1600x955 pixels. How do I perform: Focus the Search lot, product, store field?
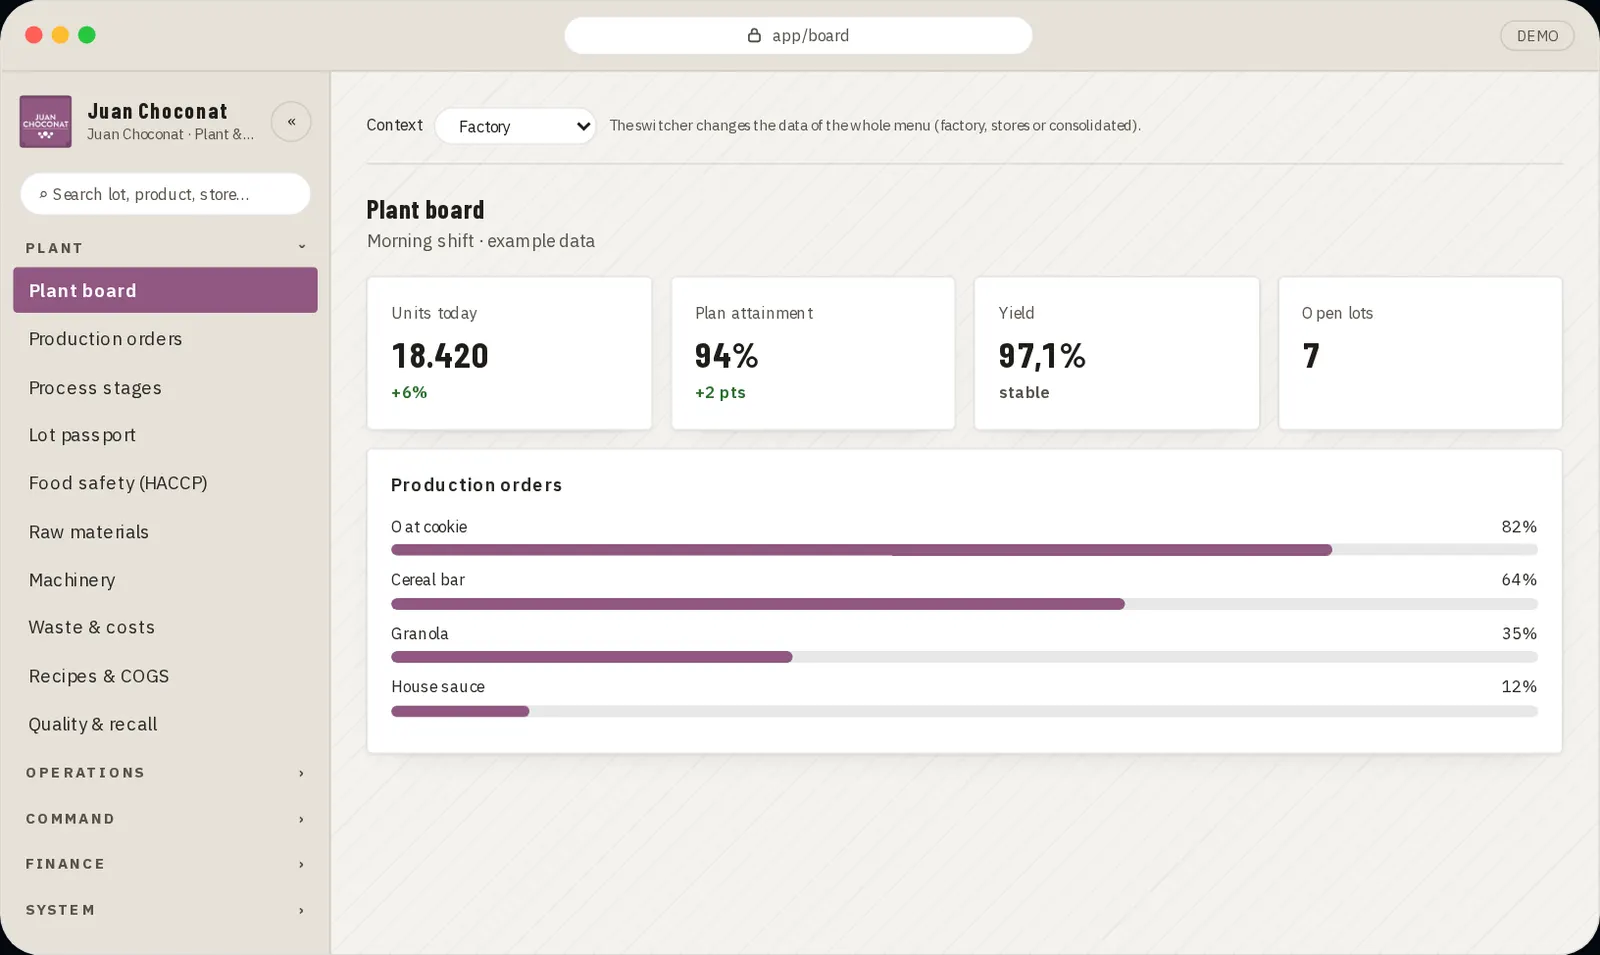[165, 194]
